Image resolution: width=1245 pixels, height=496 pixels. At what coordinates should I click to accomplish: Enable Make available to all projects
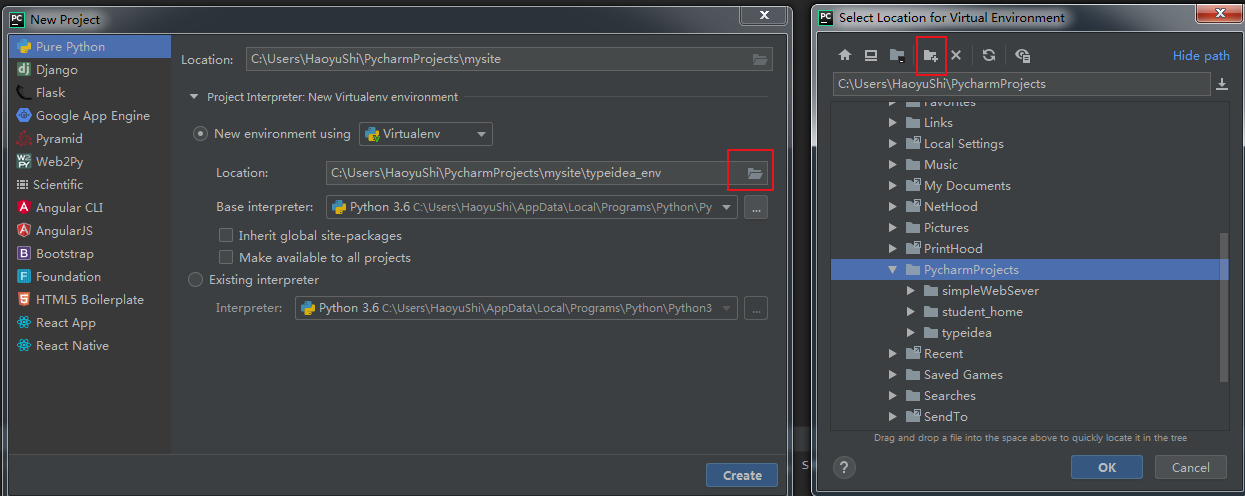[x=226, y=258]
